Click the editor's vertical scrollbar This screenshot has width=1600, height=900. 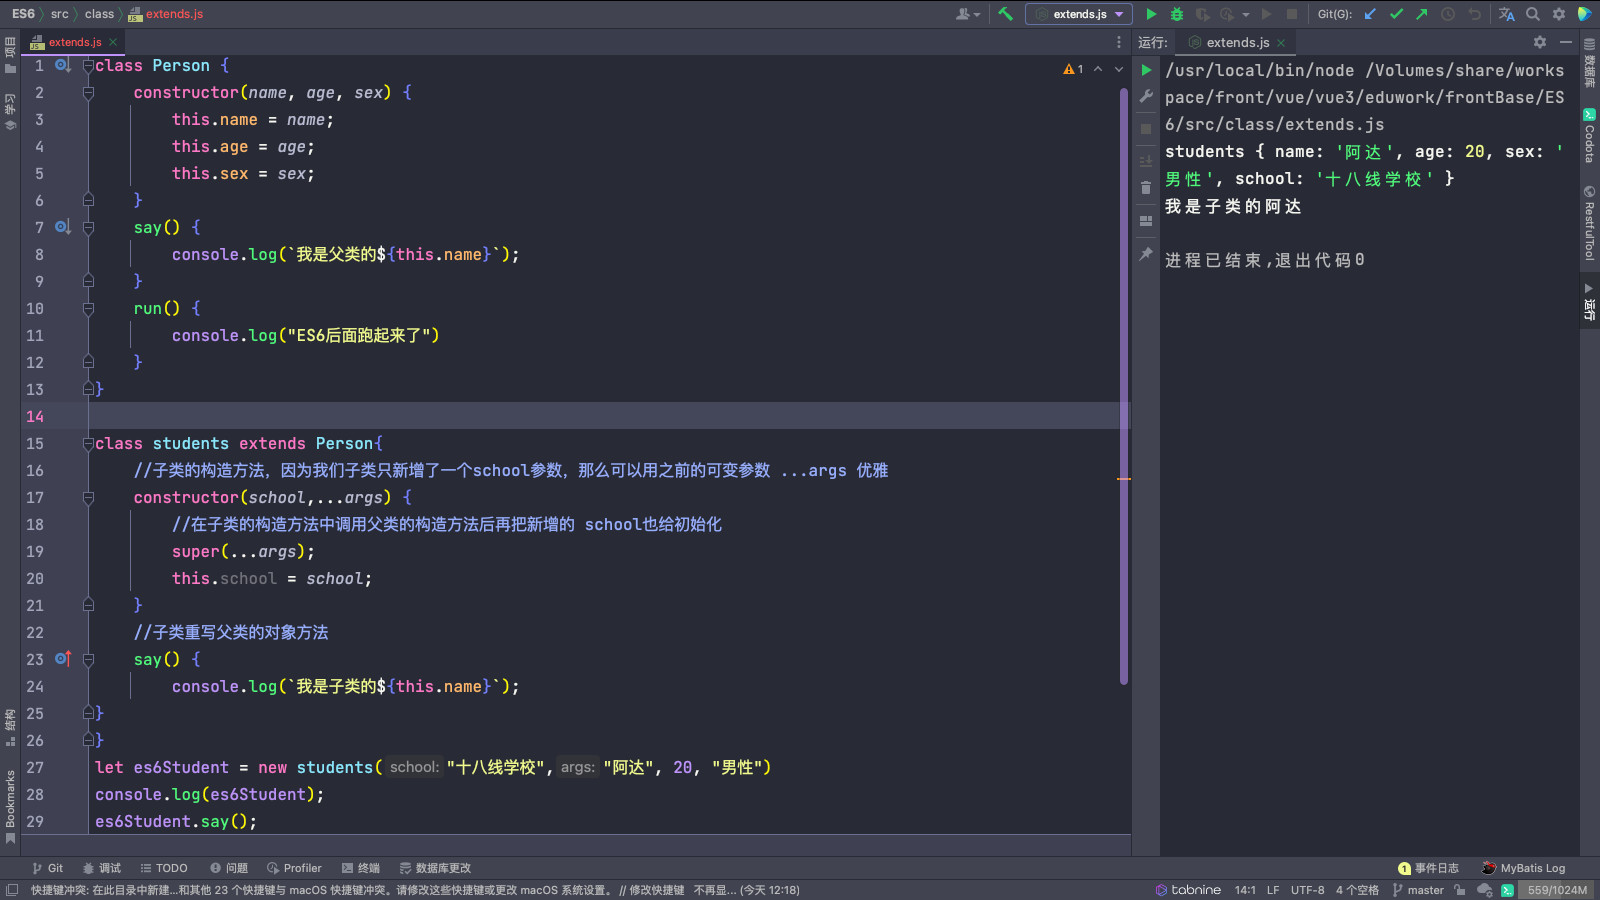coord(1124,380)
